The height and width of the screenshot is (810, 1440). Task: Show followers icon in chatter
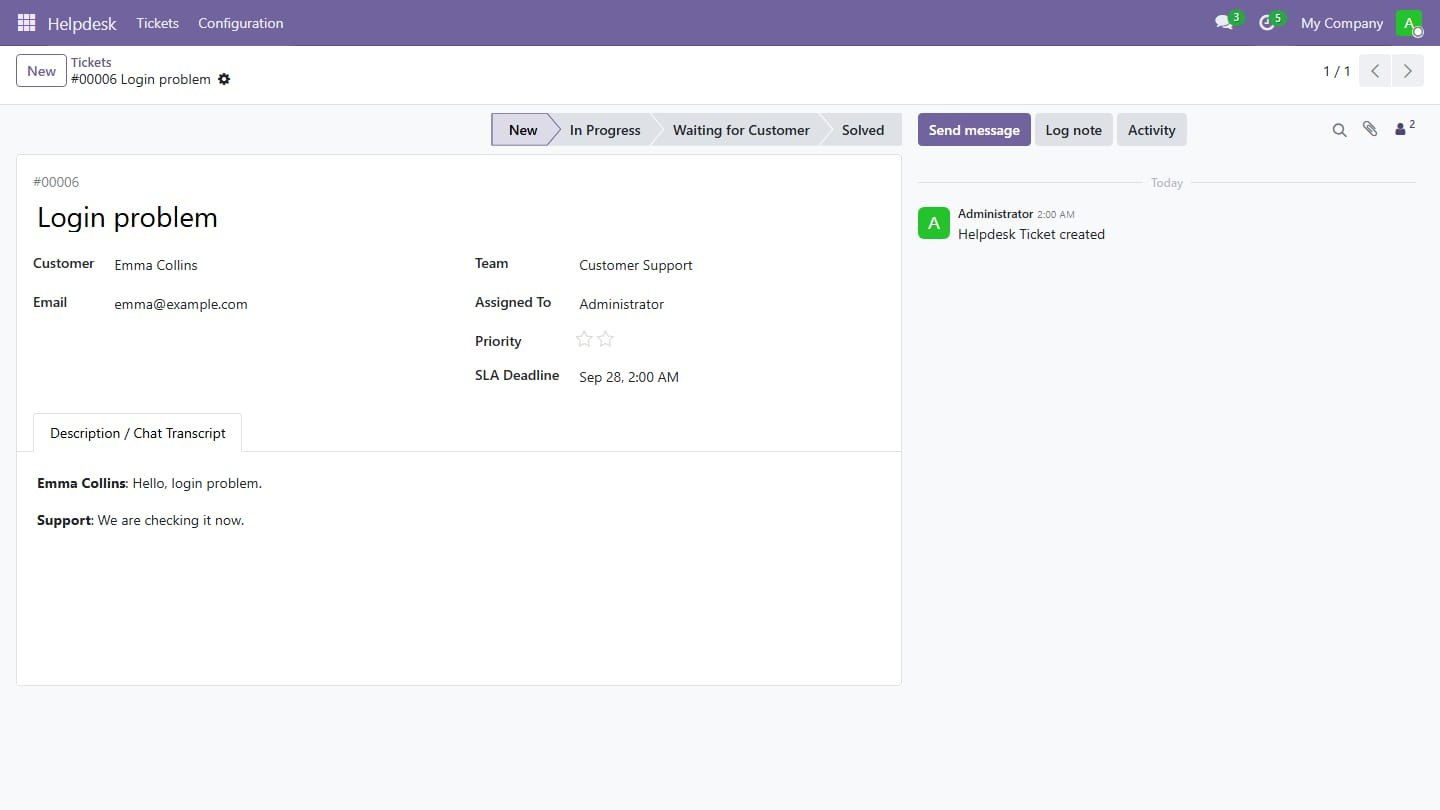tap(1404, 128)
